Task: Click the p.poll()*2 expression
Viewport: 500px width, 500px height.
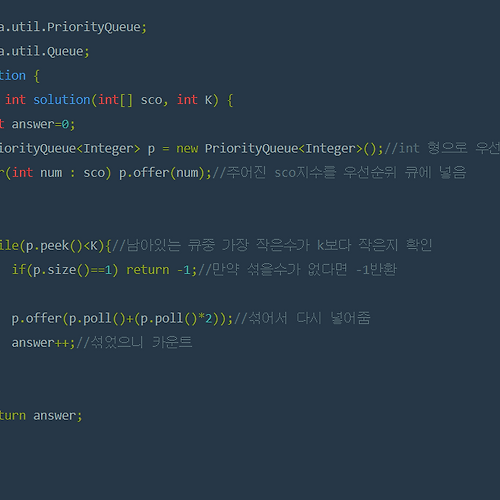Action: click(177, 319)
